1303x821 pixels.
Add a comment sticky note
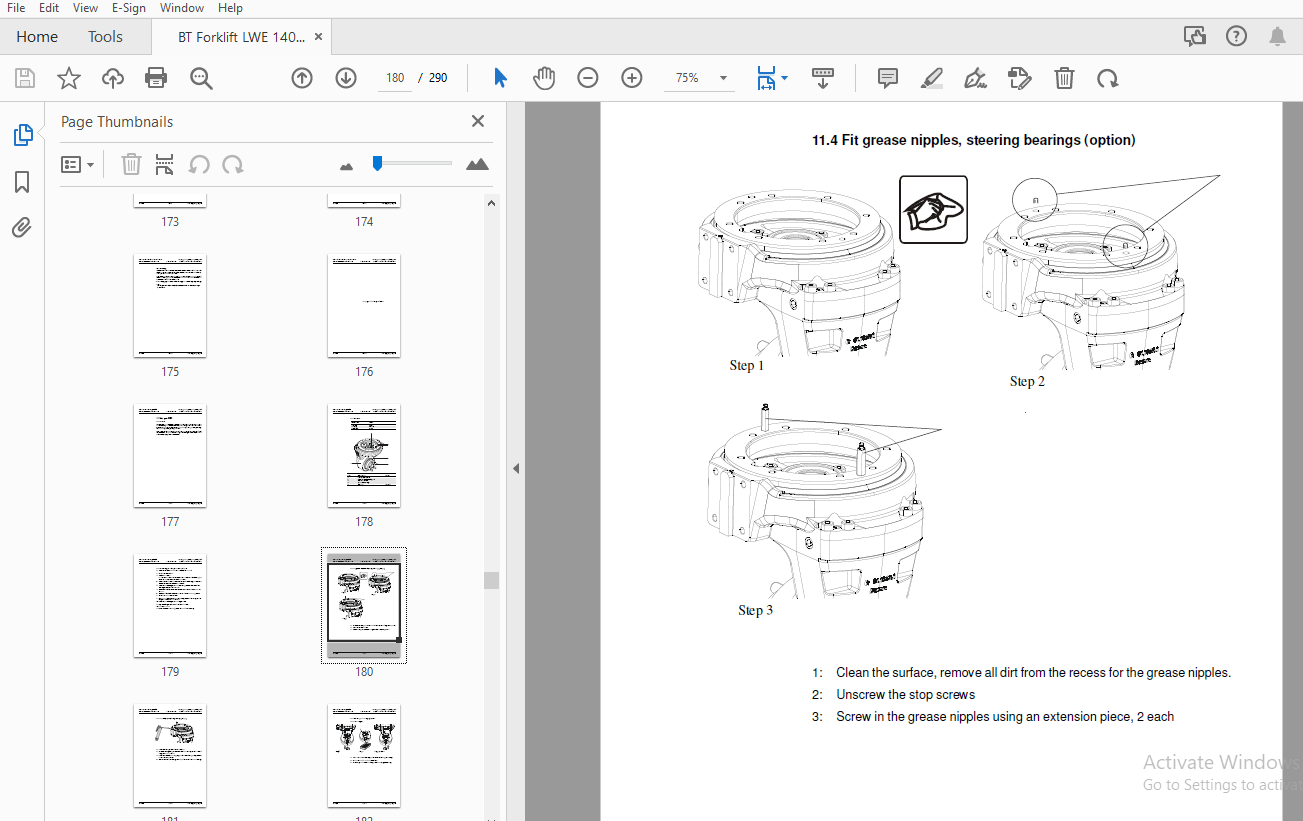click(x=888, y=78)
